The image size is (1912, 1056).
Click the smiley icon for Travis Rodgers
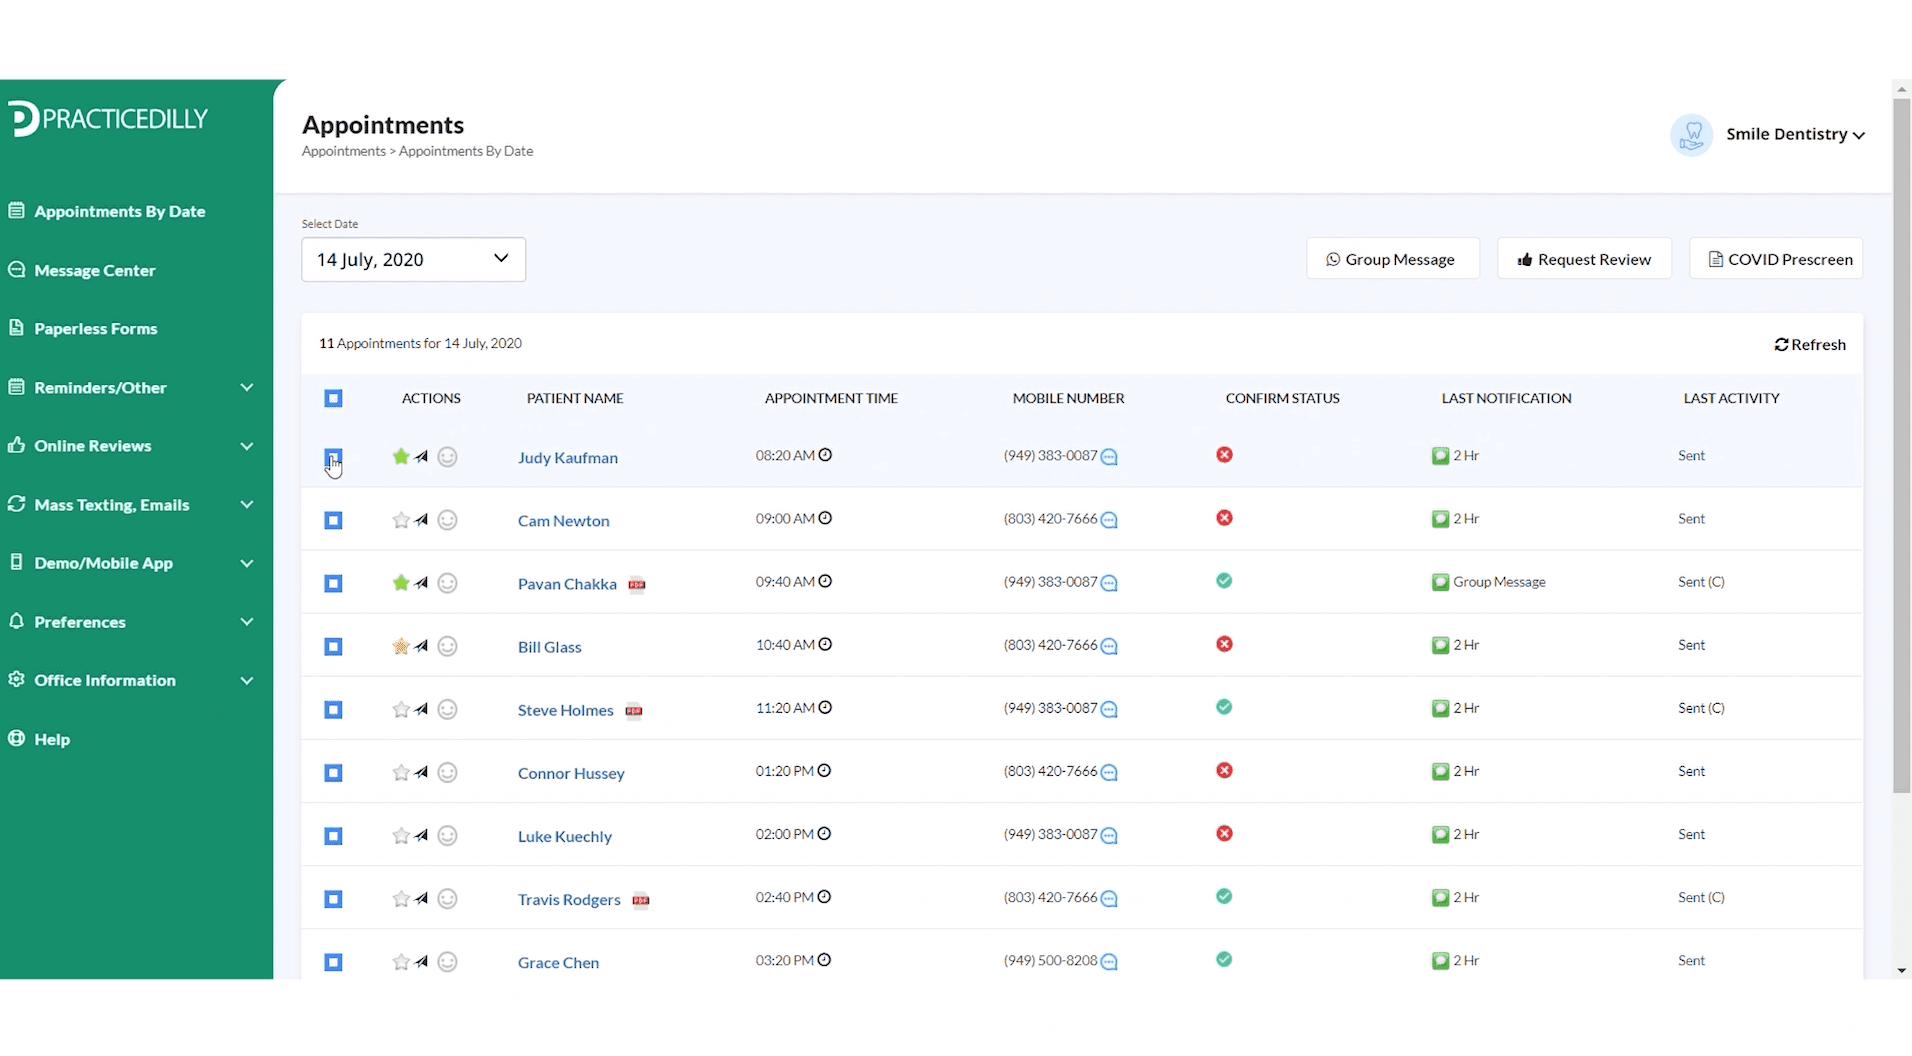click(x=448, y=899)
